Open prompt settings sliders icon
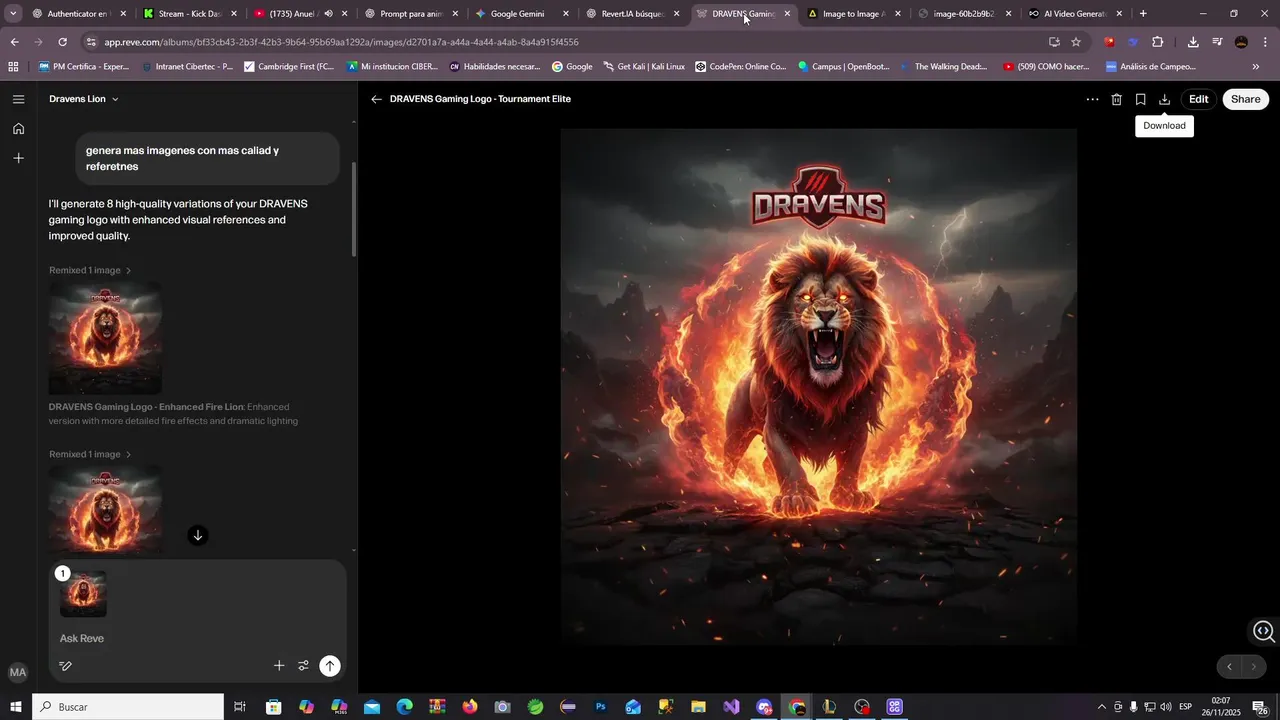Viewport: 1280px width, 720px height. (x=303, y=666)
